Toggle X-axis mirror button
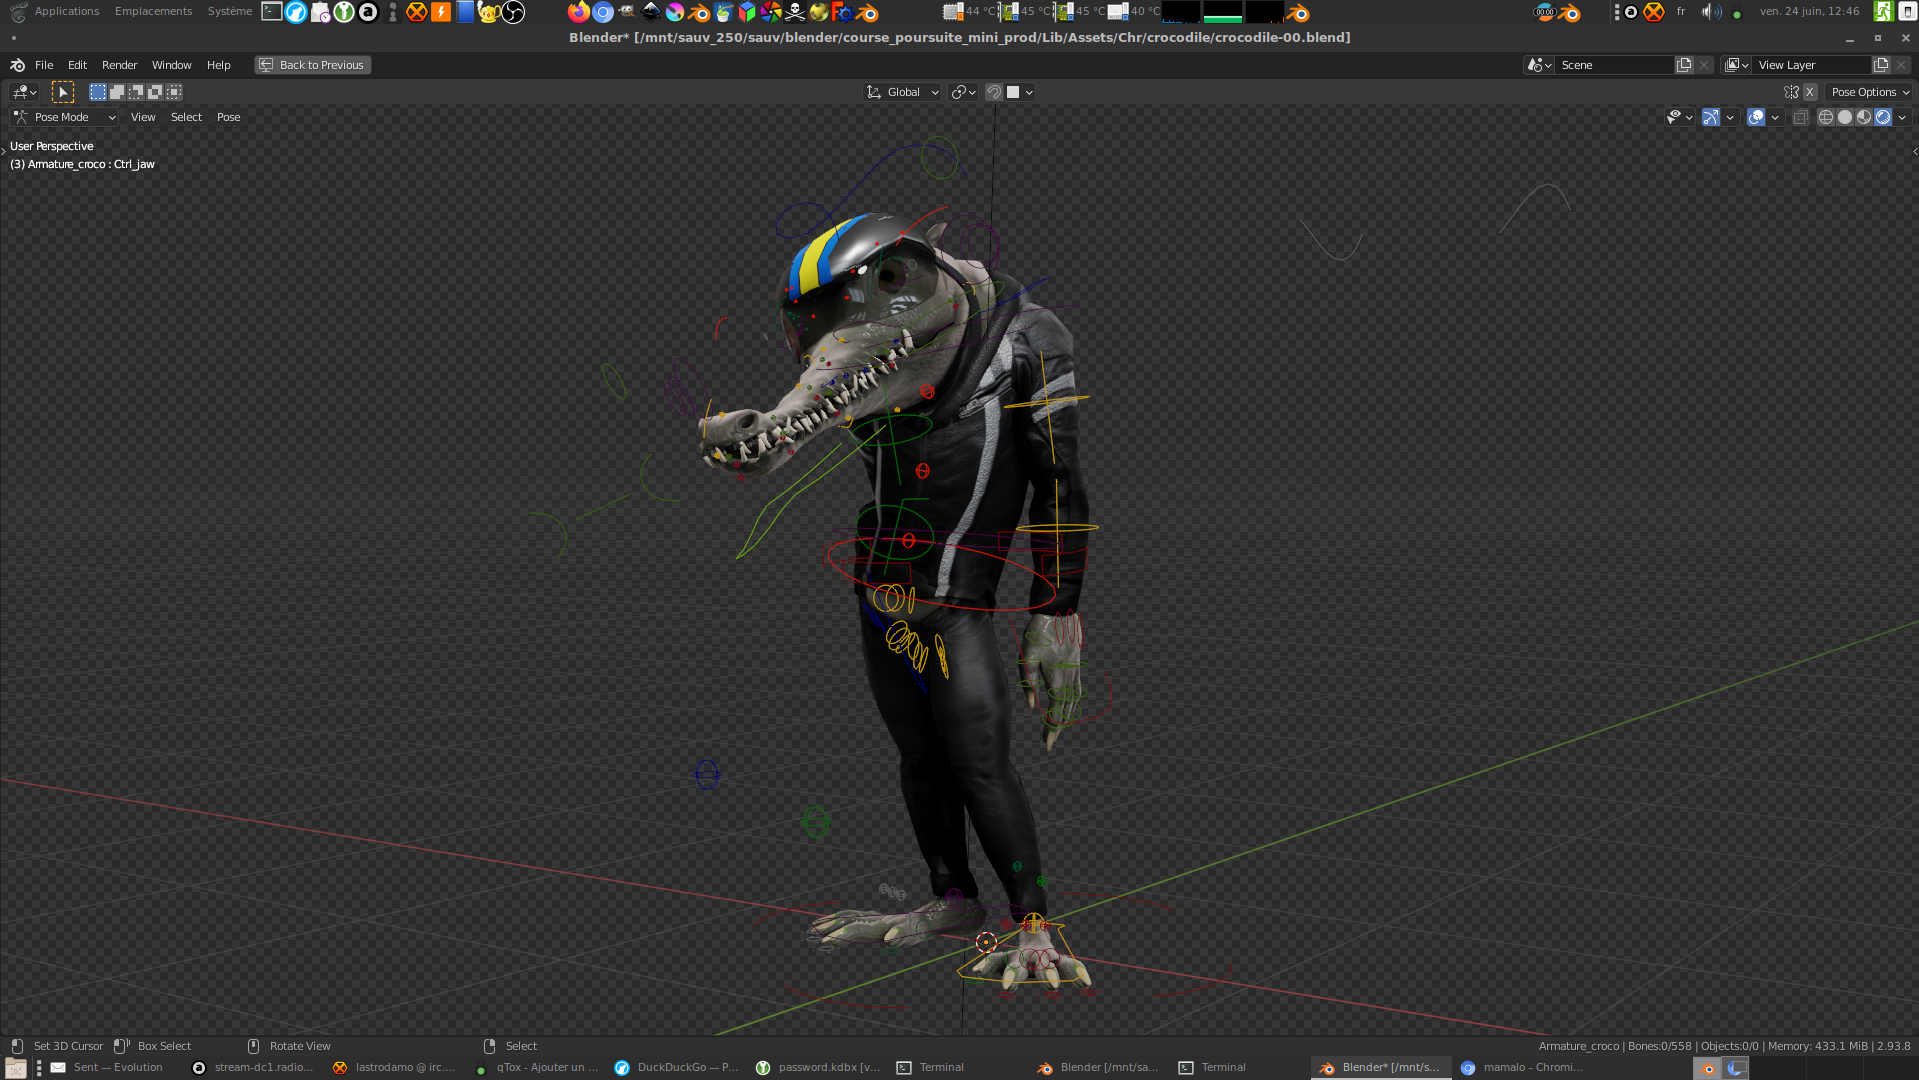This screenshot has height=1080, width=1919. [x=1809, y=92]
